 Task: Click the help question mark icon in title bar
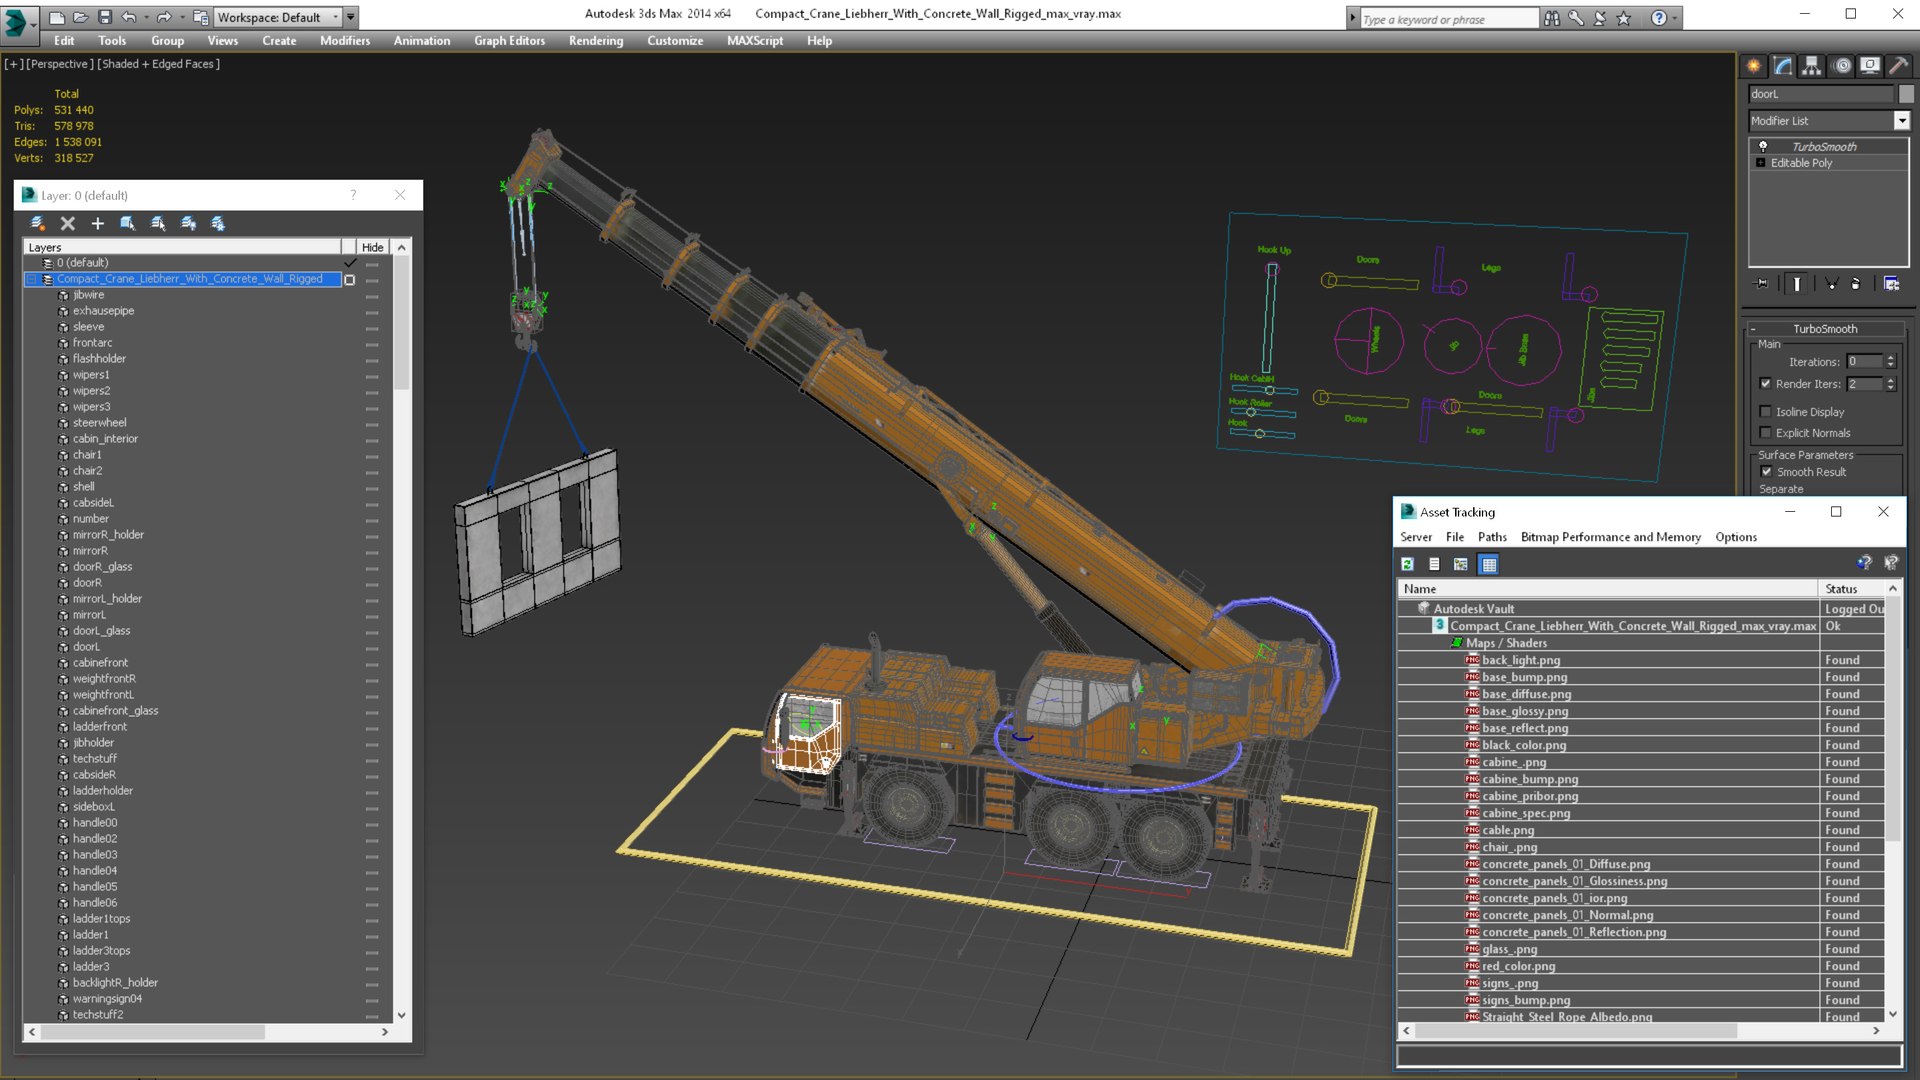1659,18
